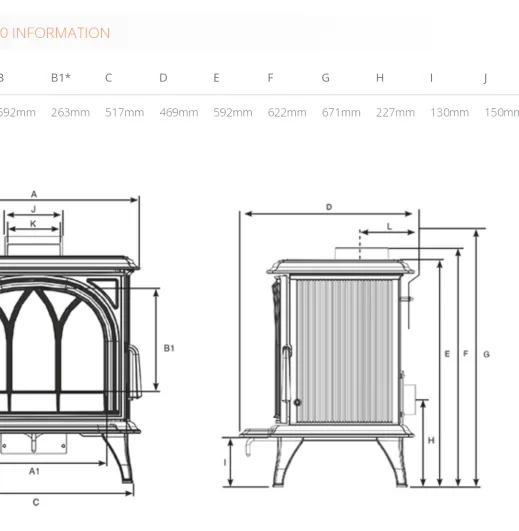Image resolution: width=519 pixels, height=531 pixels.
Task: Click the E column header
Action: [x=216, y=78]
